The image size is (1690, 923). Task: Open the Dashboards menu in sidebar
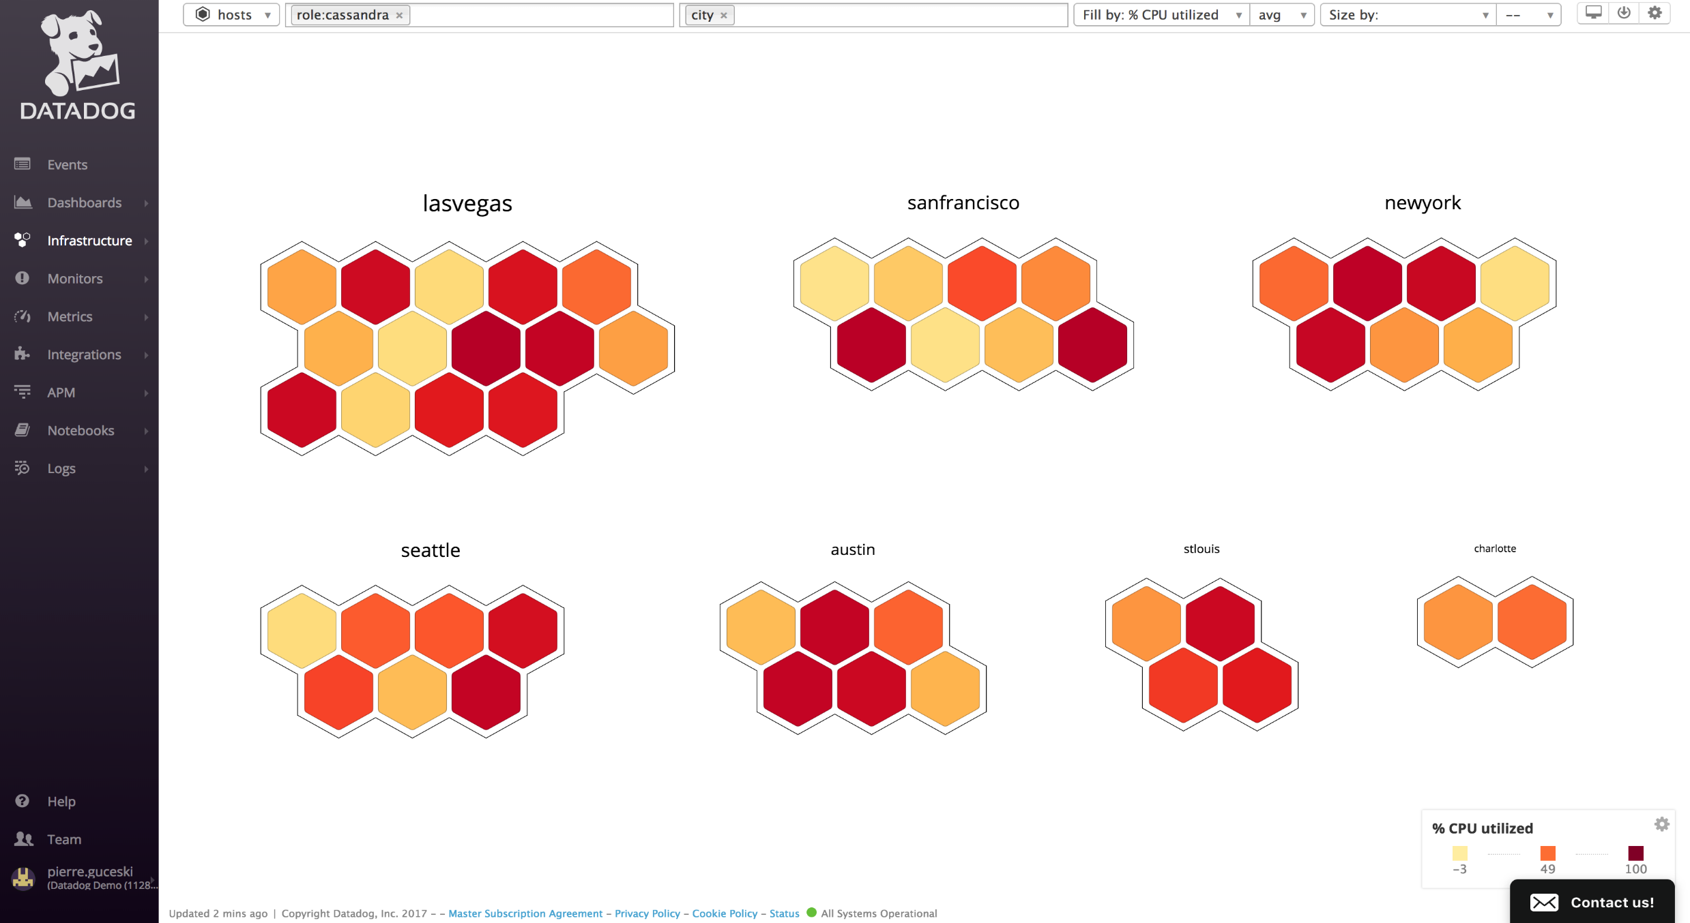click(x=84, y=203)
